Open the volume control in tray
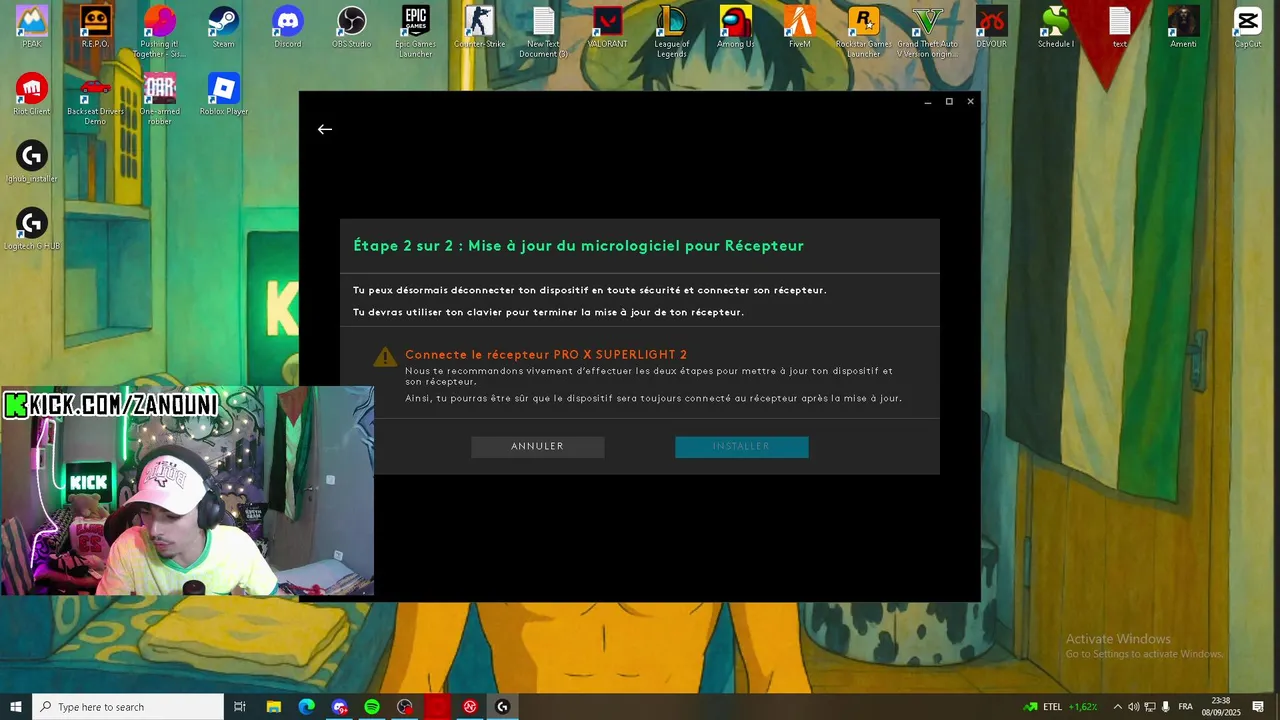1280x720 pixels. coord(1133,707)
